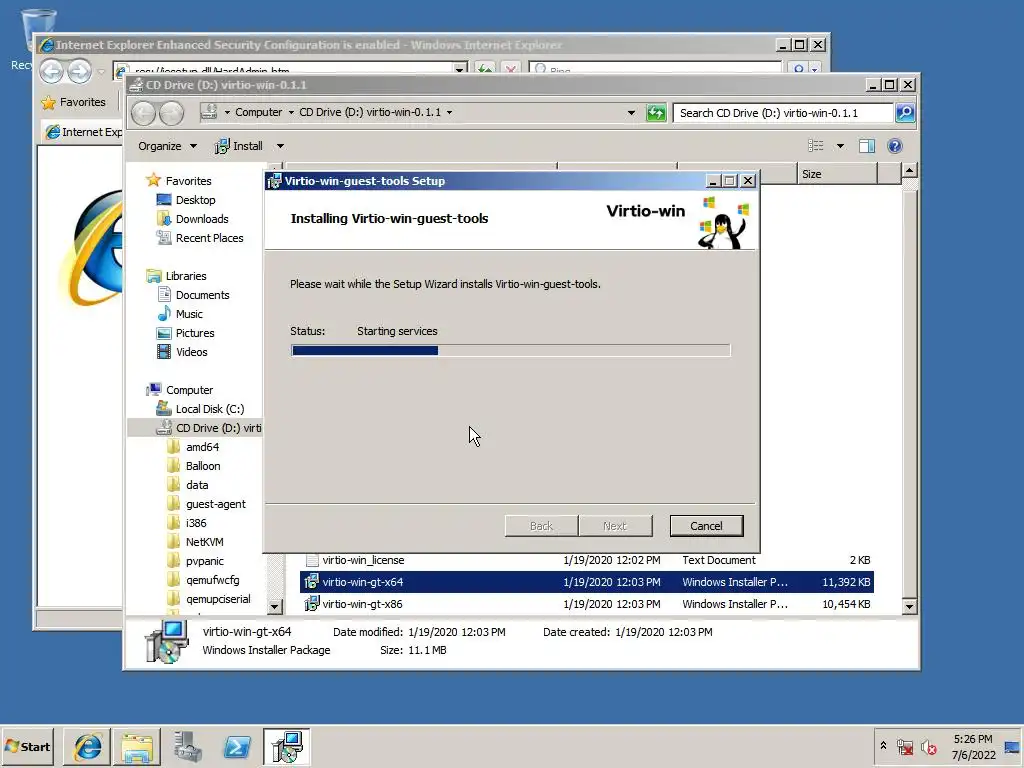Open the amd64 folder in tree
1024x768 pixels.
pos(202,447)
